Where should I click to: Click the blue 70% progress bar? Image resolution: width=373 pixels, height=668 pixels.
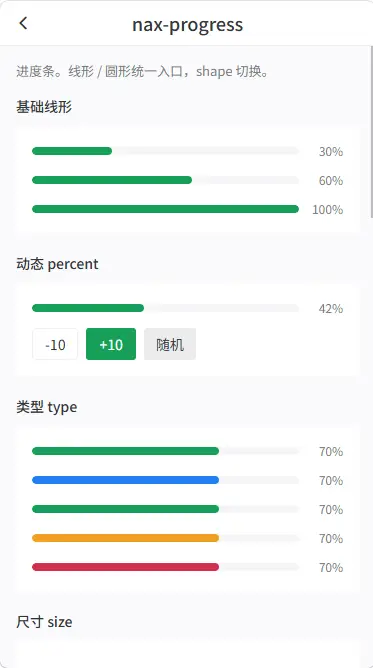click(x=166, y=480)
